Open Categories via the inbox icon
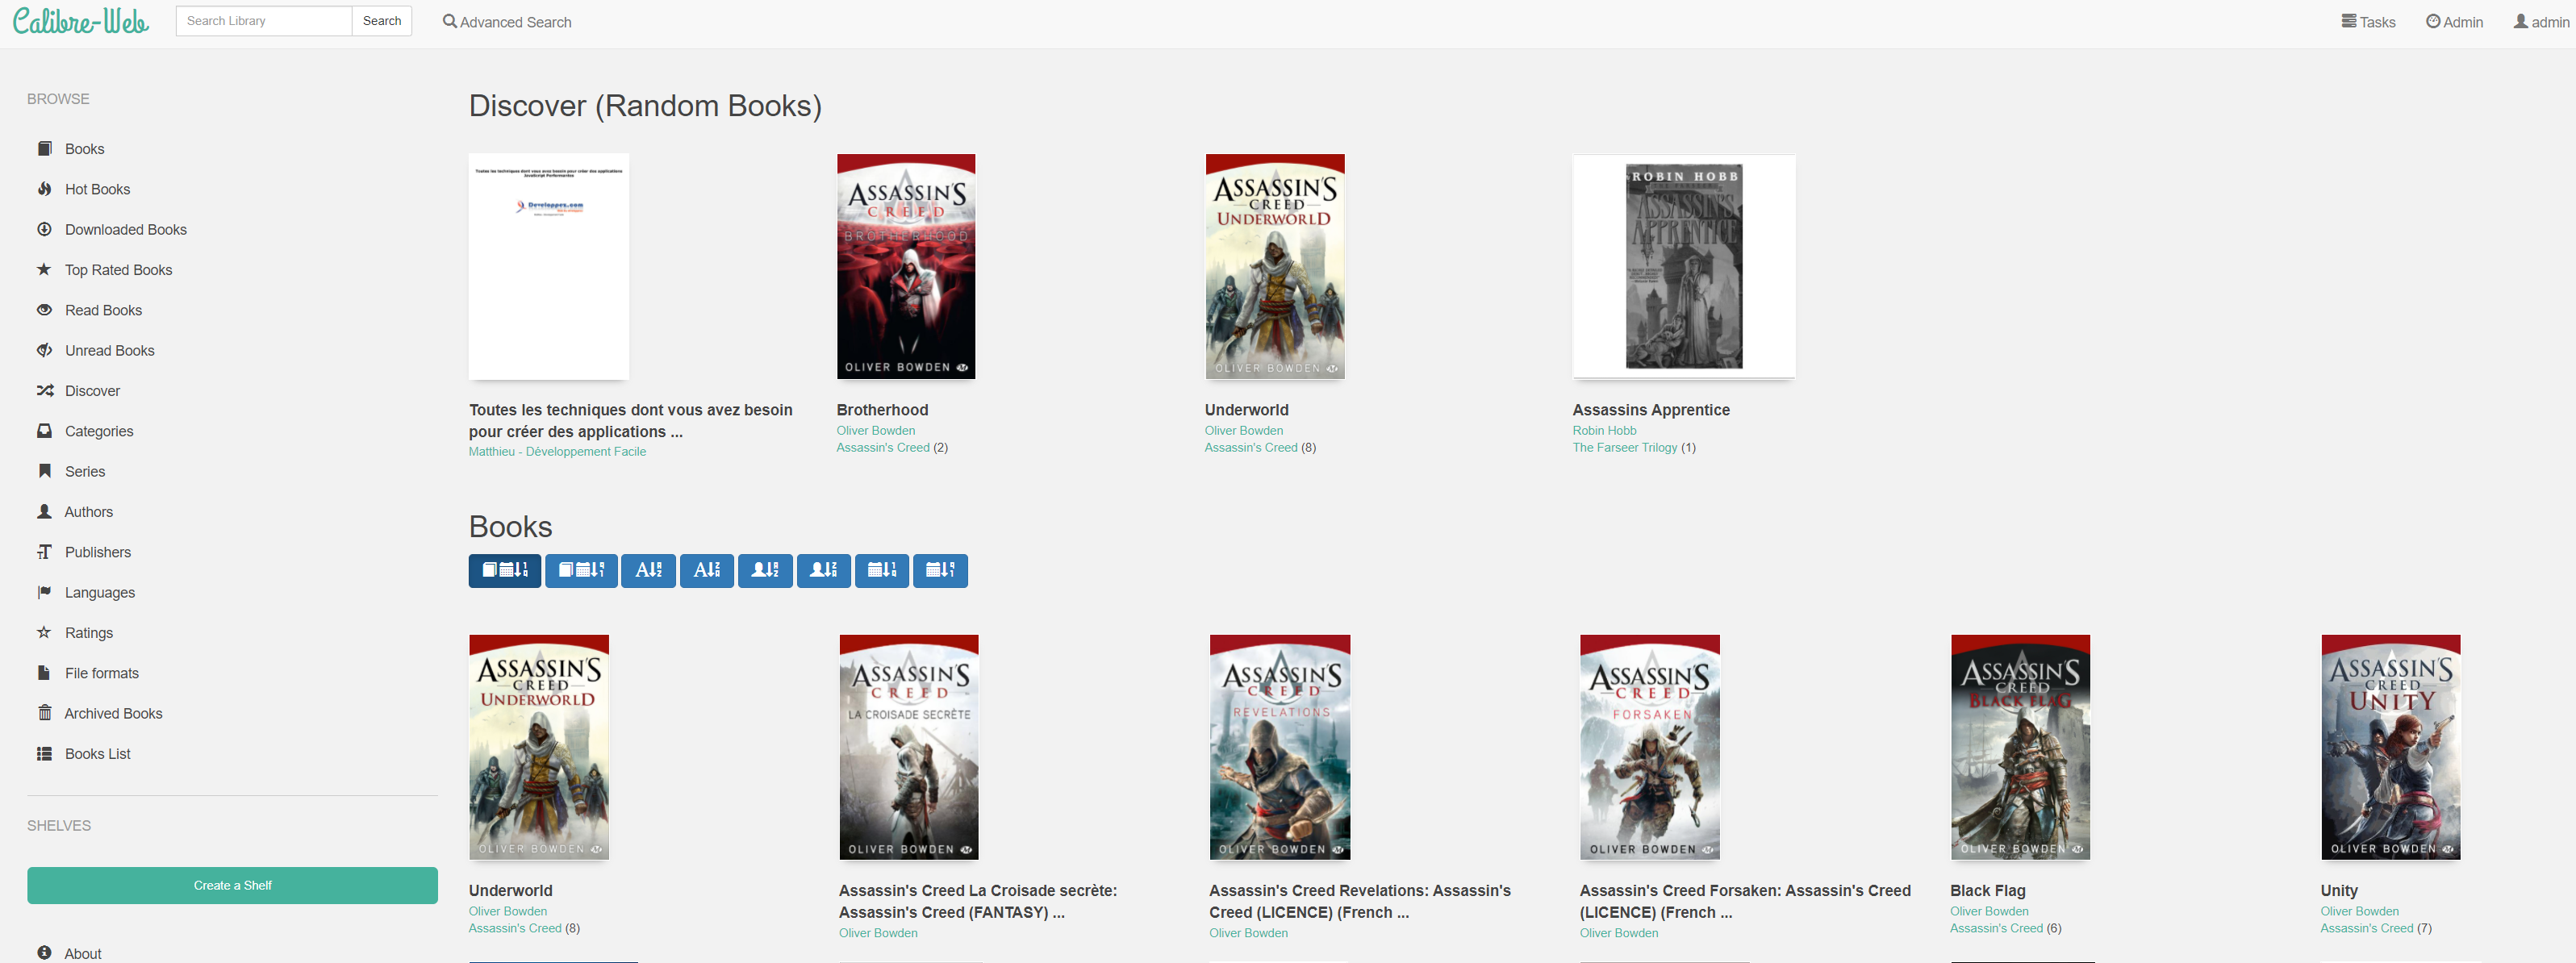 44,431
